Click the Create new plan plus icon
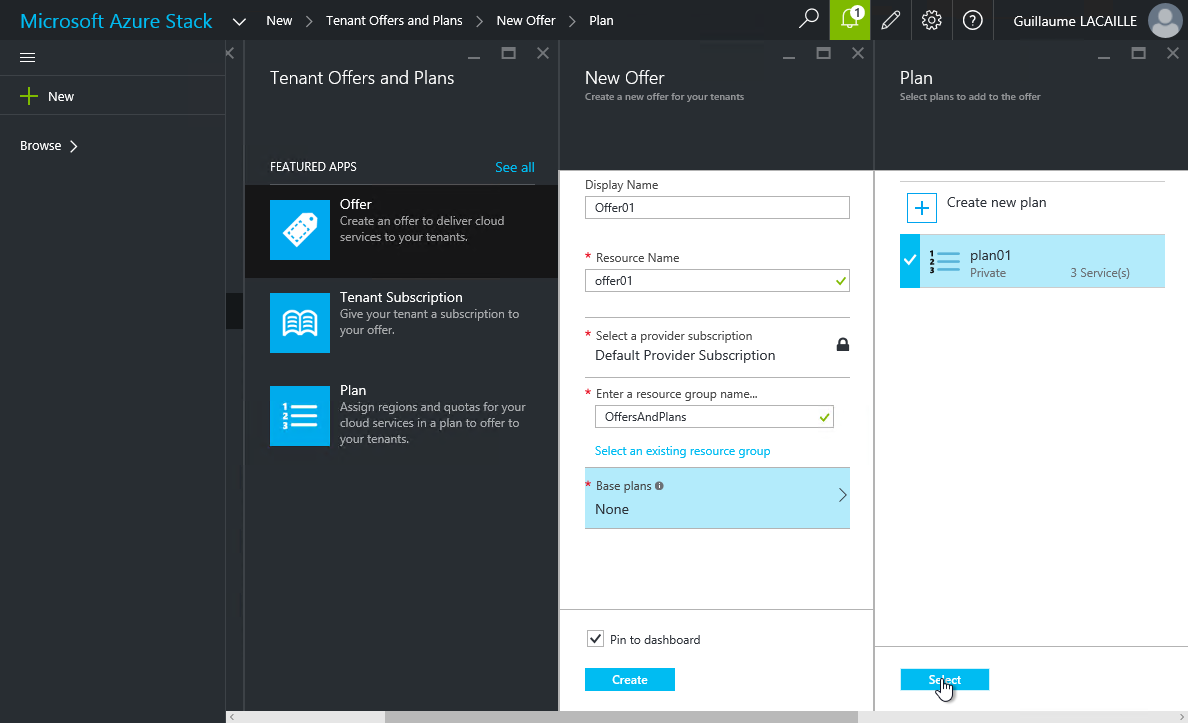Viewport: 1188px width, 723px height. click(921, 208)
